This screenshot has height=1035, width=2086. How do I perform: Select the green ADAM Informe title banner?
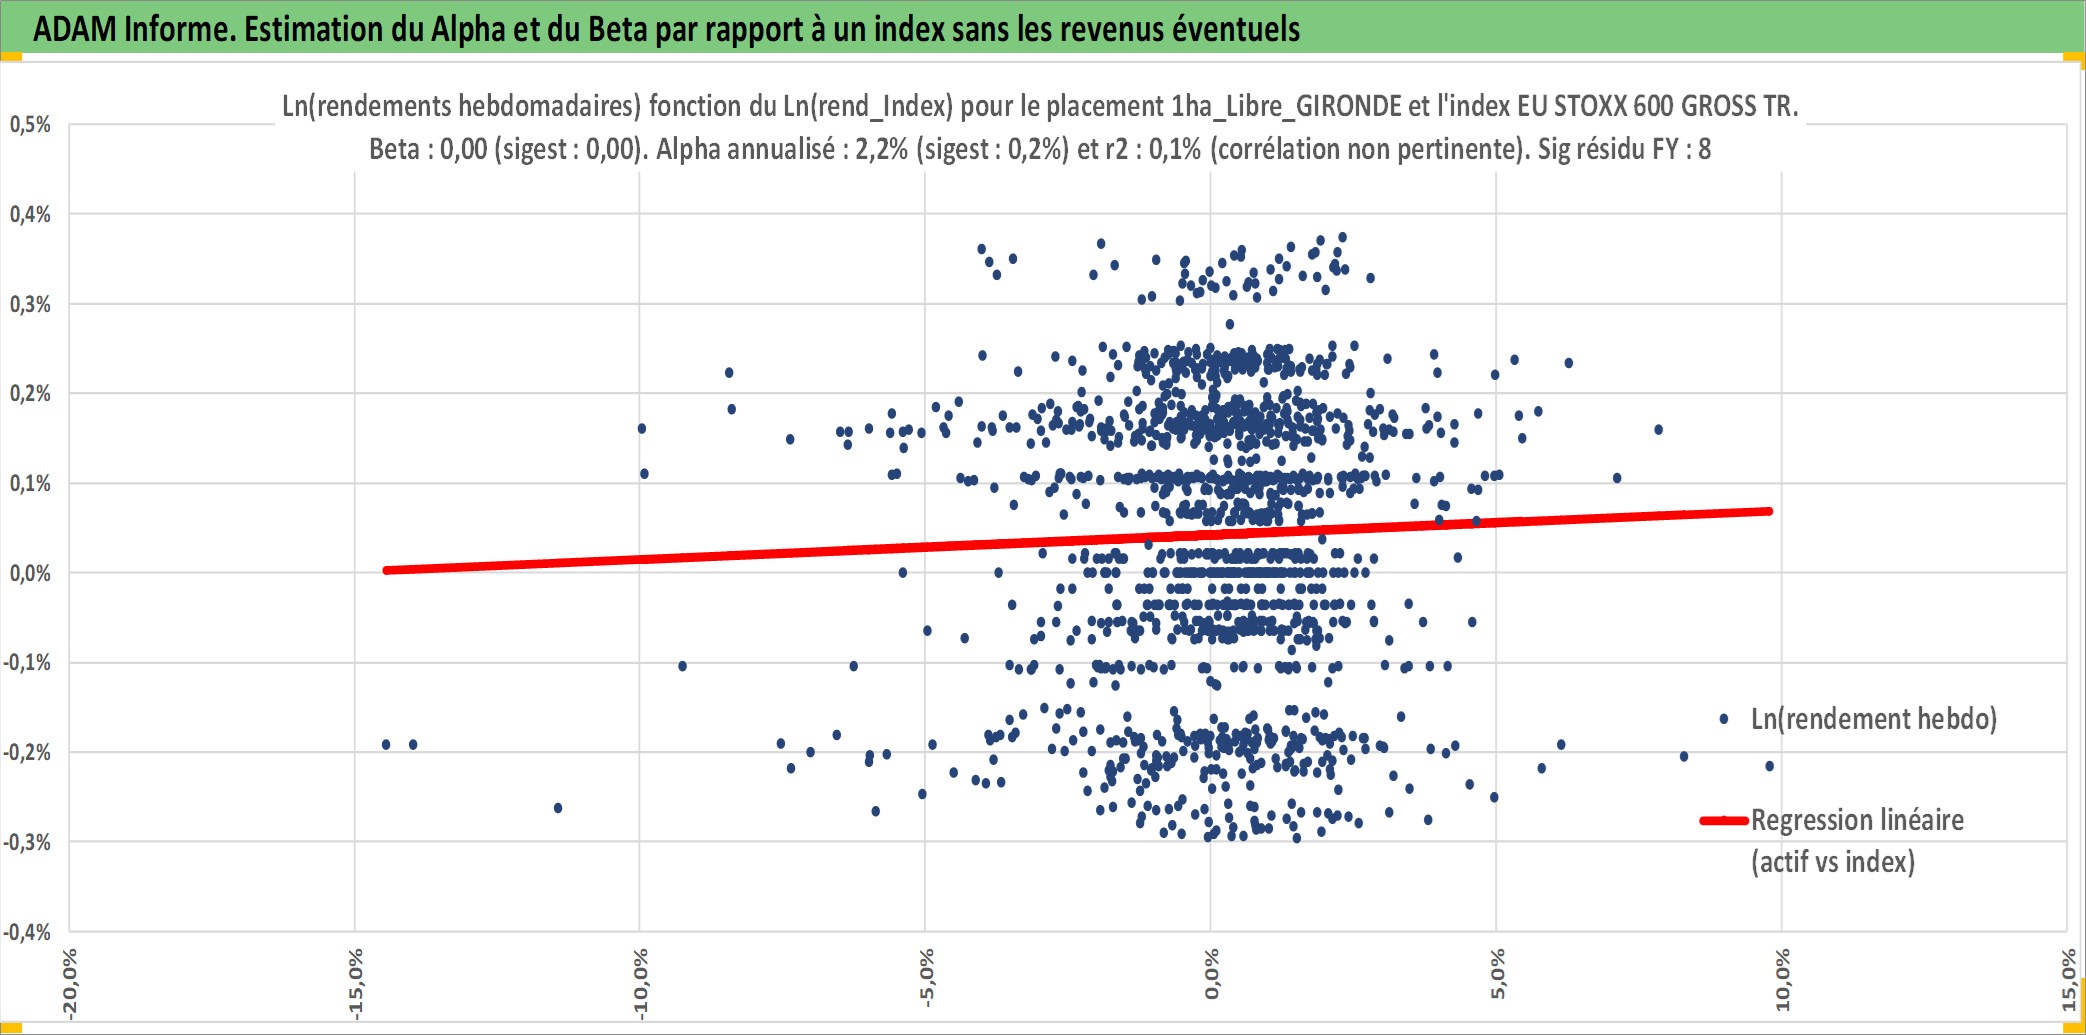tap(1043, 27)
